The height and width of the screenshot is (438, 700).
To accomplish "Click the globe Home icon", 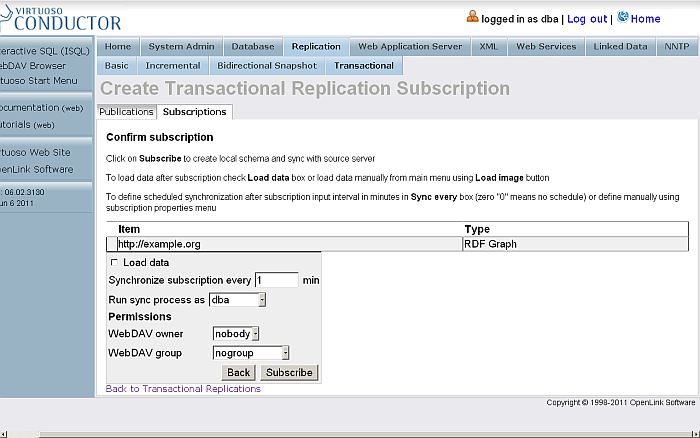I will pos(623,17).
